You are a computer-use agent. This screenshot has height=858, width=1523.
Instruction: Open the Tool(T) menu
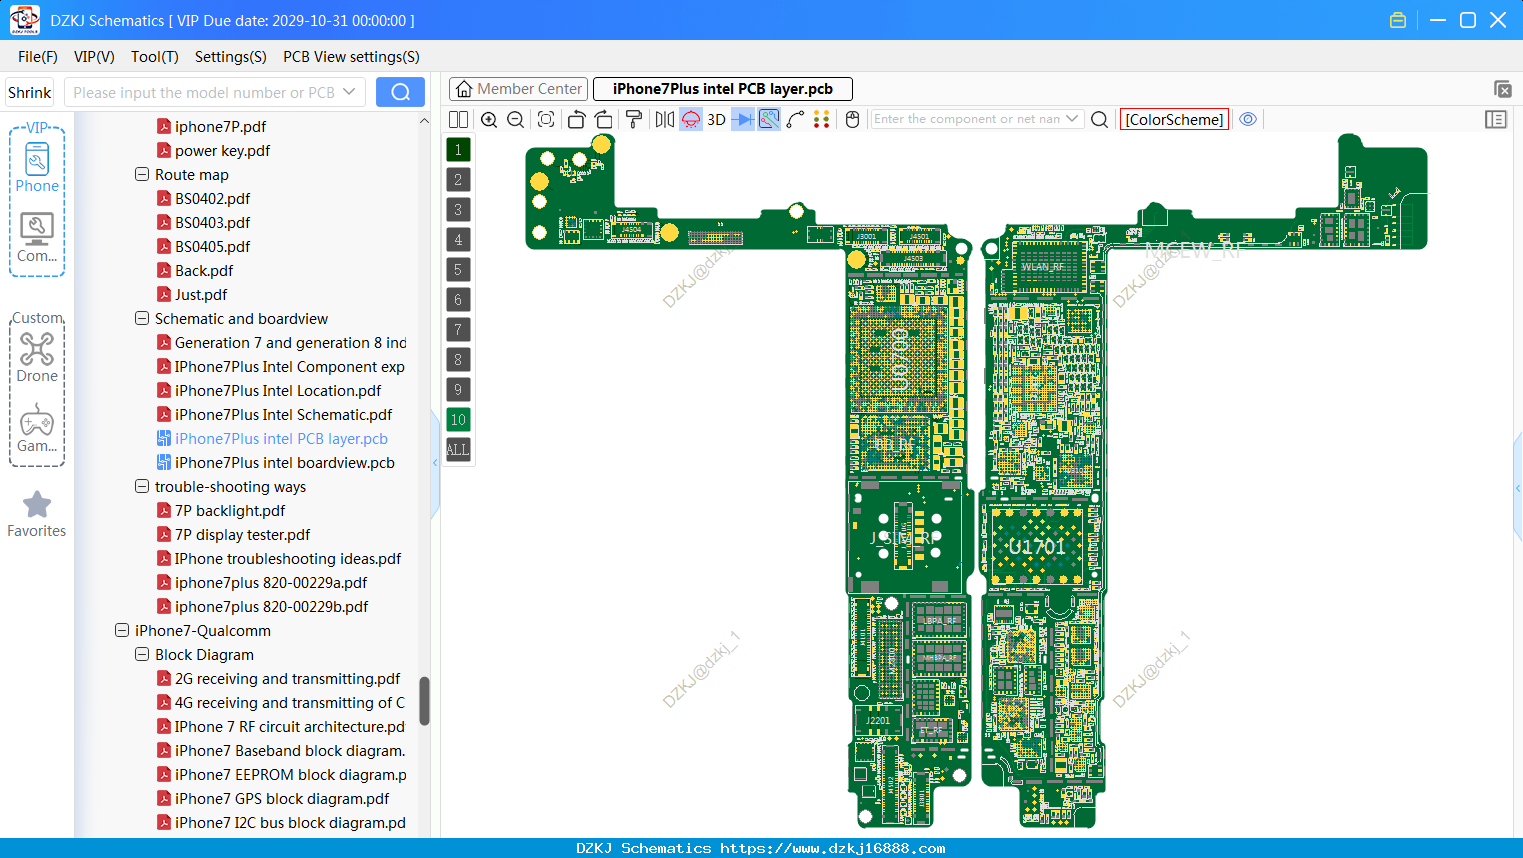click(155, 56)
